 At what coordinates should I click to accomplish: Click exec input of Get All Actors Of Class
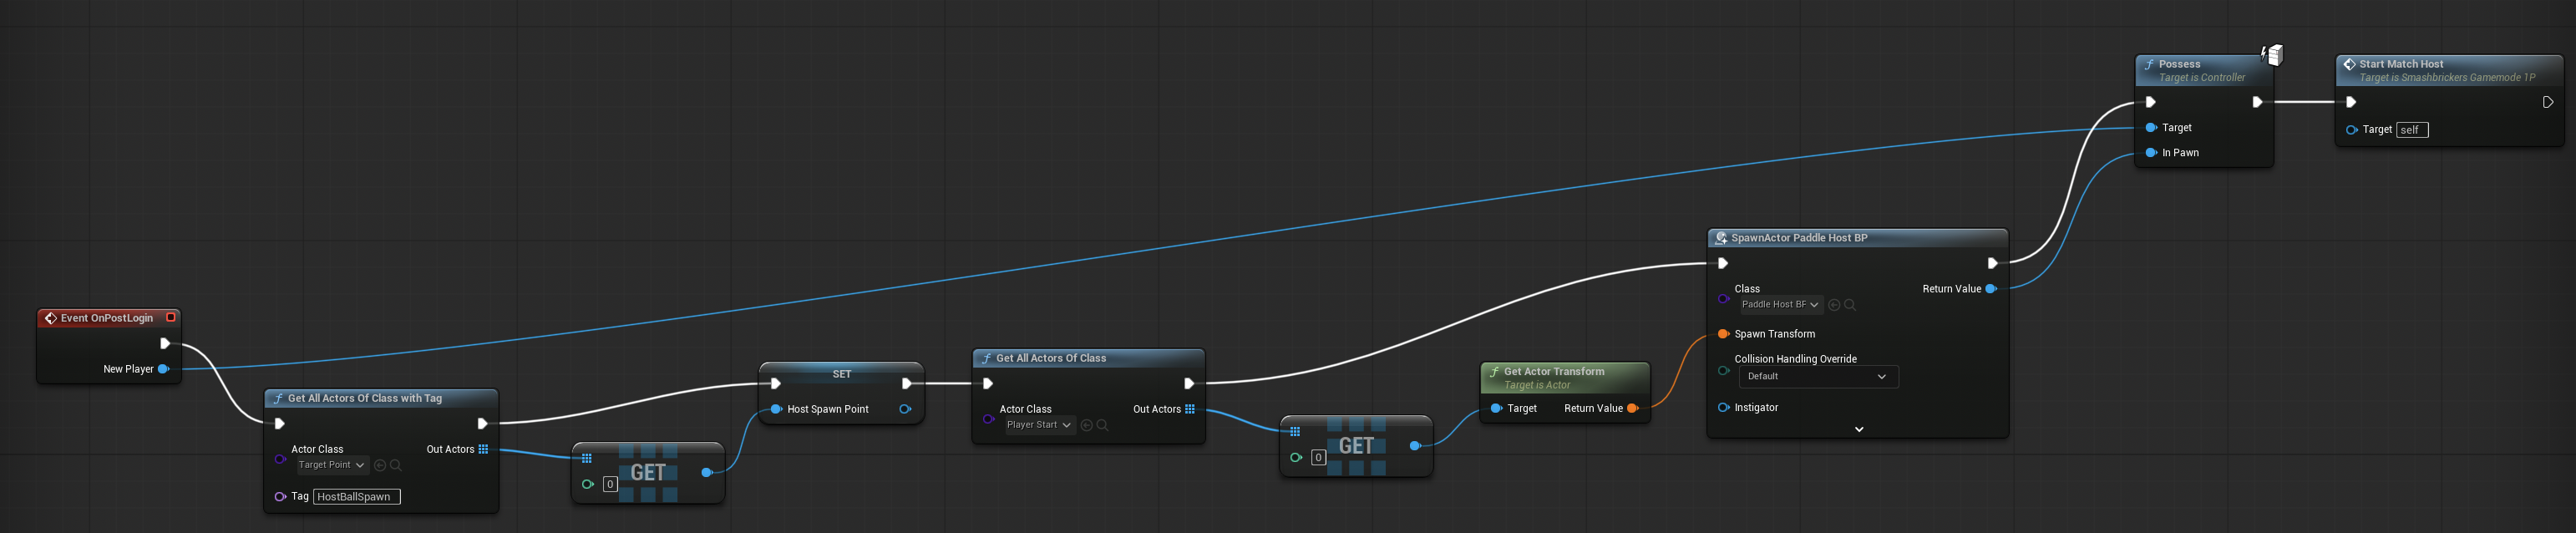988,384
